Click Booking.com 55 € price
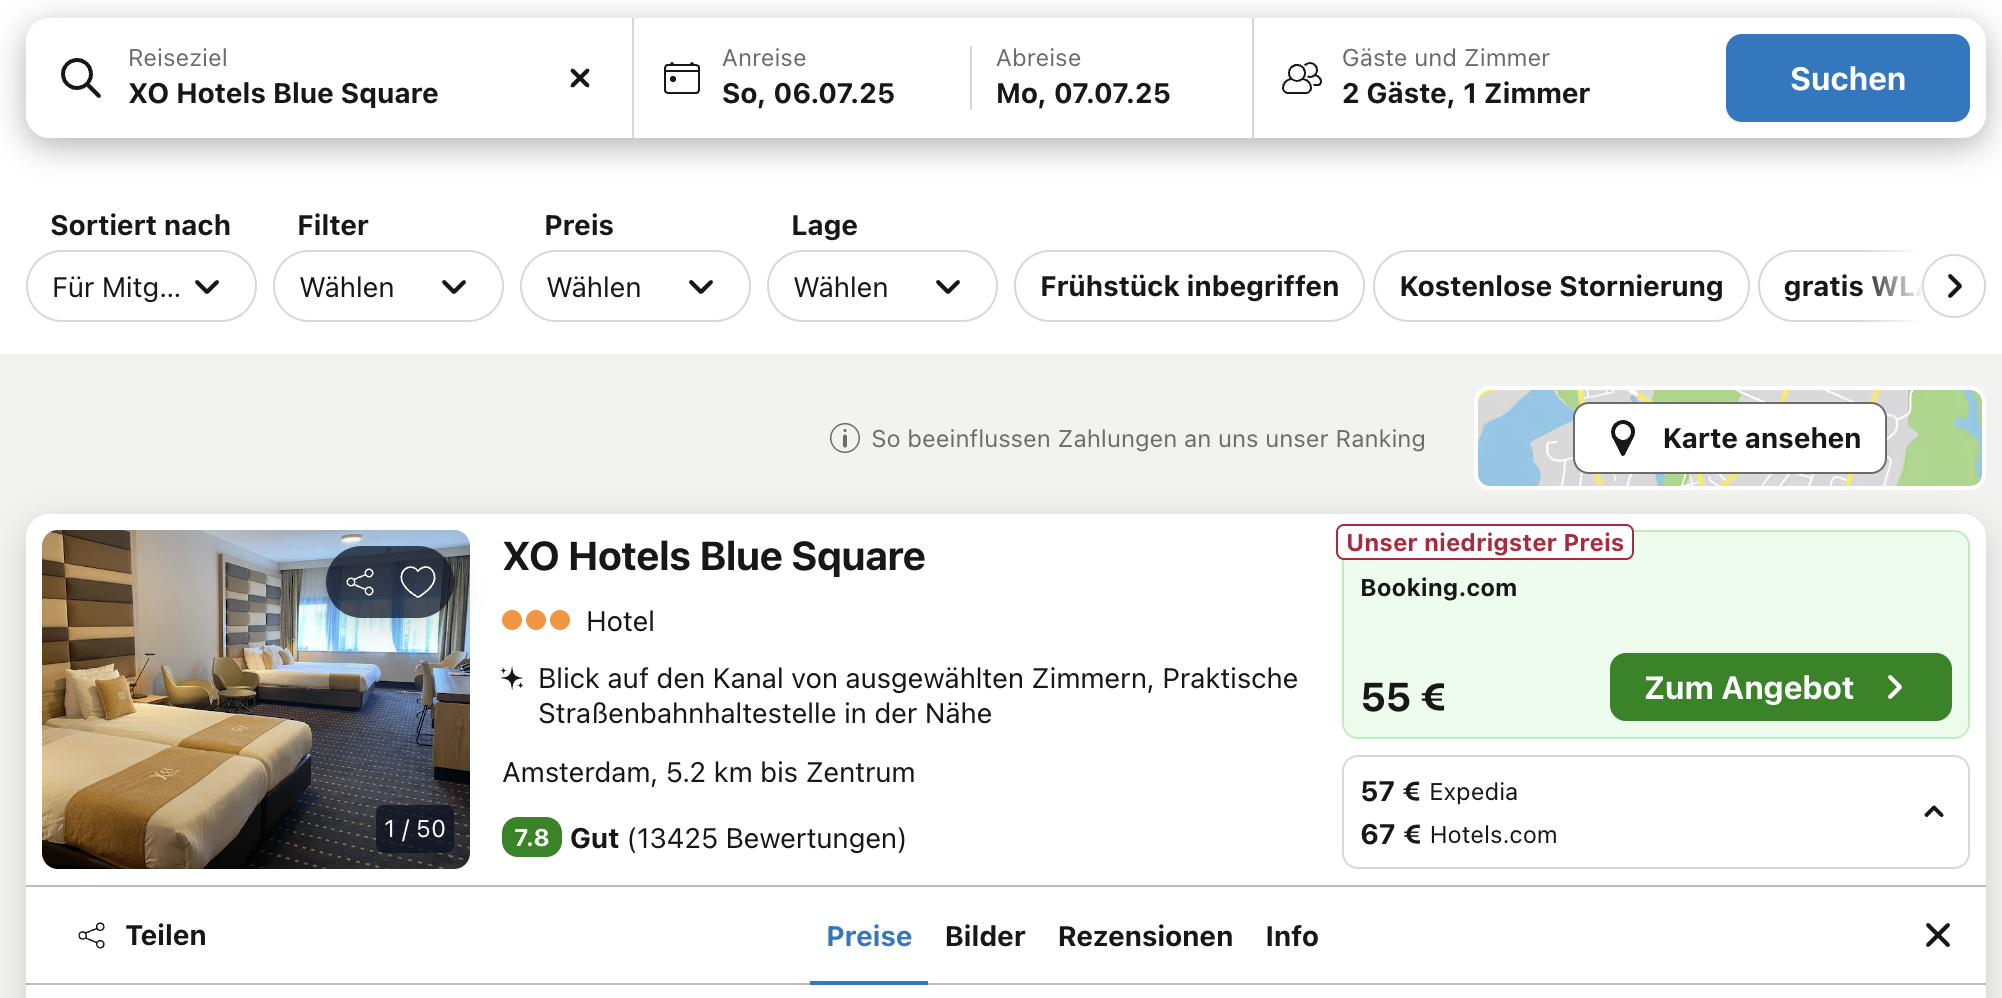 click(x=1403, y=697)
